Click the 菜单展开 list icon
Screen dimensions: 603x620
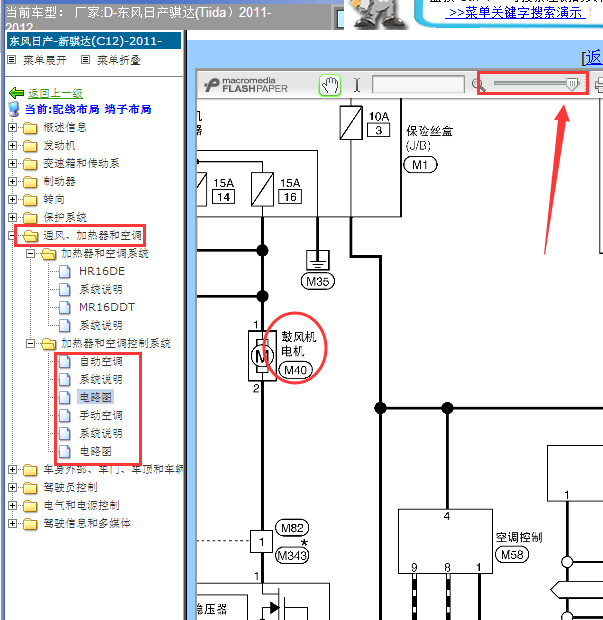(x=12, y=60)
